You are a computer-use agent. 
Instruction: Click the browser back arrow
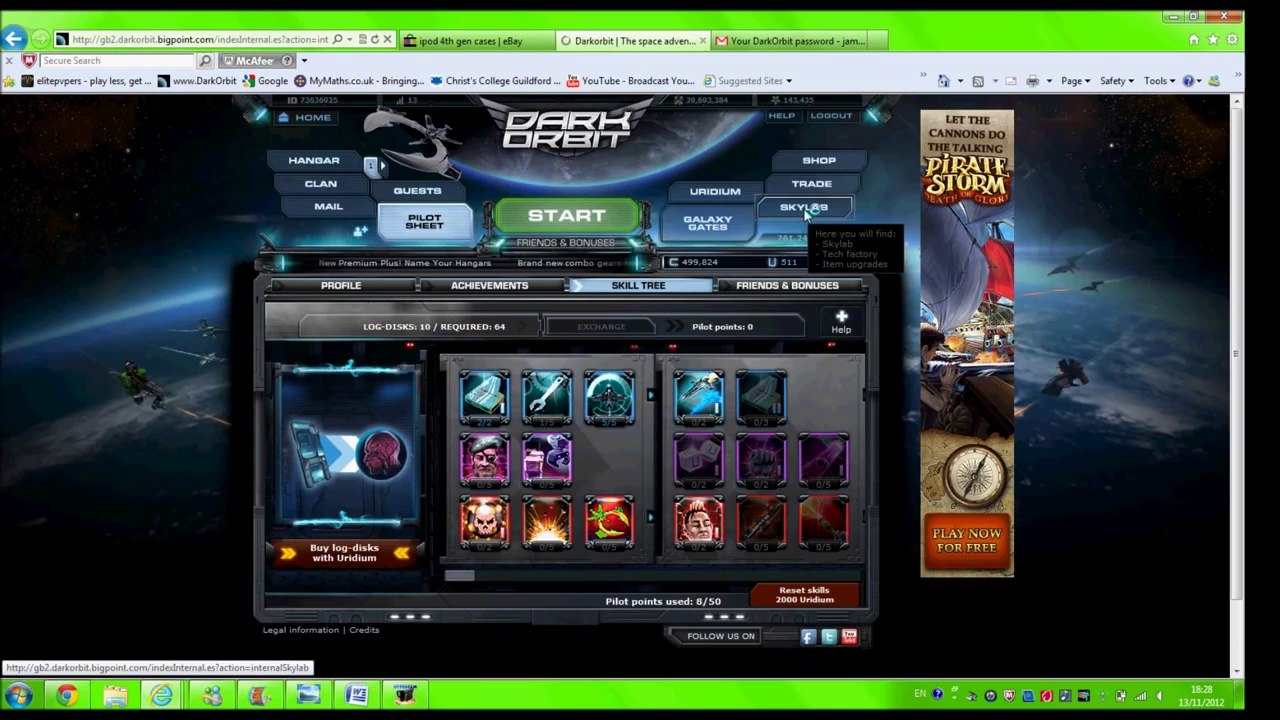(x=14, y=39)
